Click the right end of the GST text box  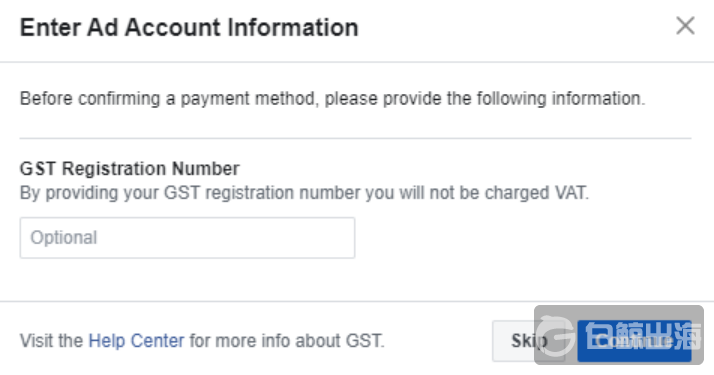[344, 238]
